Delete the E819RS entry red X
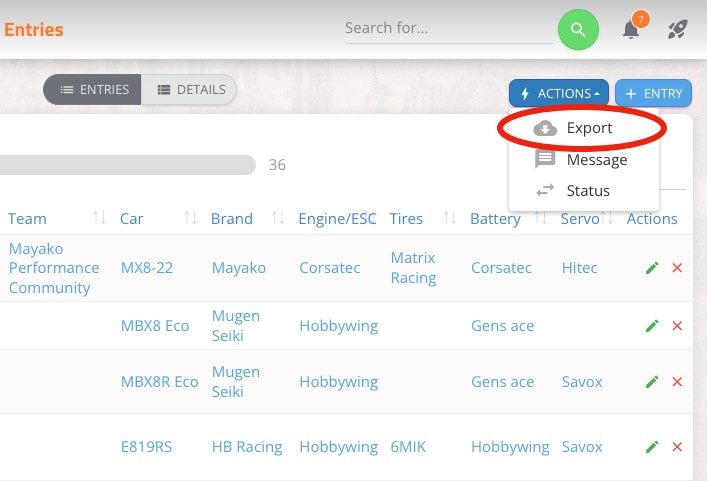 point(677,447)
